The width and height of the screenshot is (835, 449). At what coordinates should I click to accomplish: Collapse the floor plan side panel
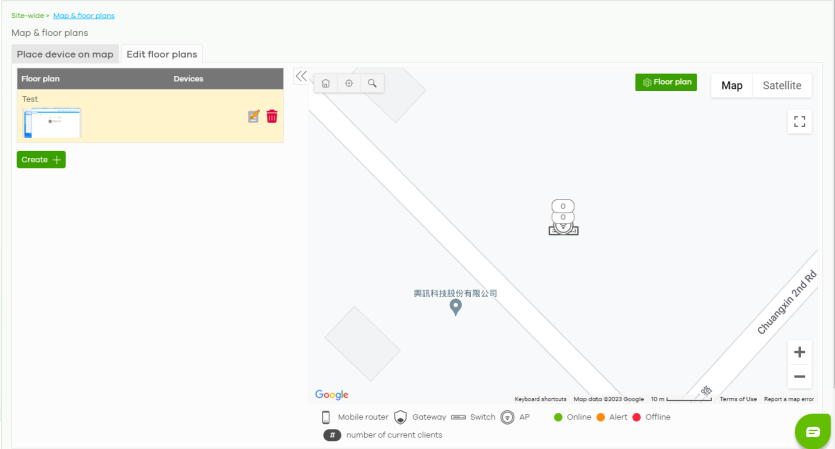[x=300, y=76]
